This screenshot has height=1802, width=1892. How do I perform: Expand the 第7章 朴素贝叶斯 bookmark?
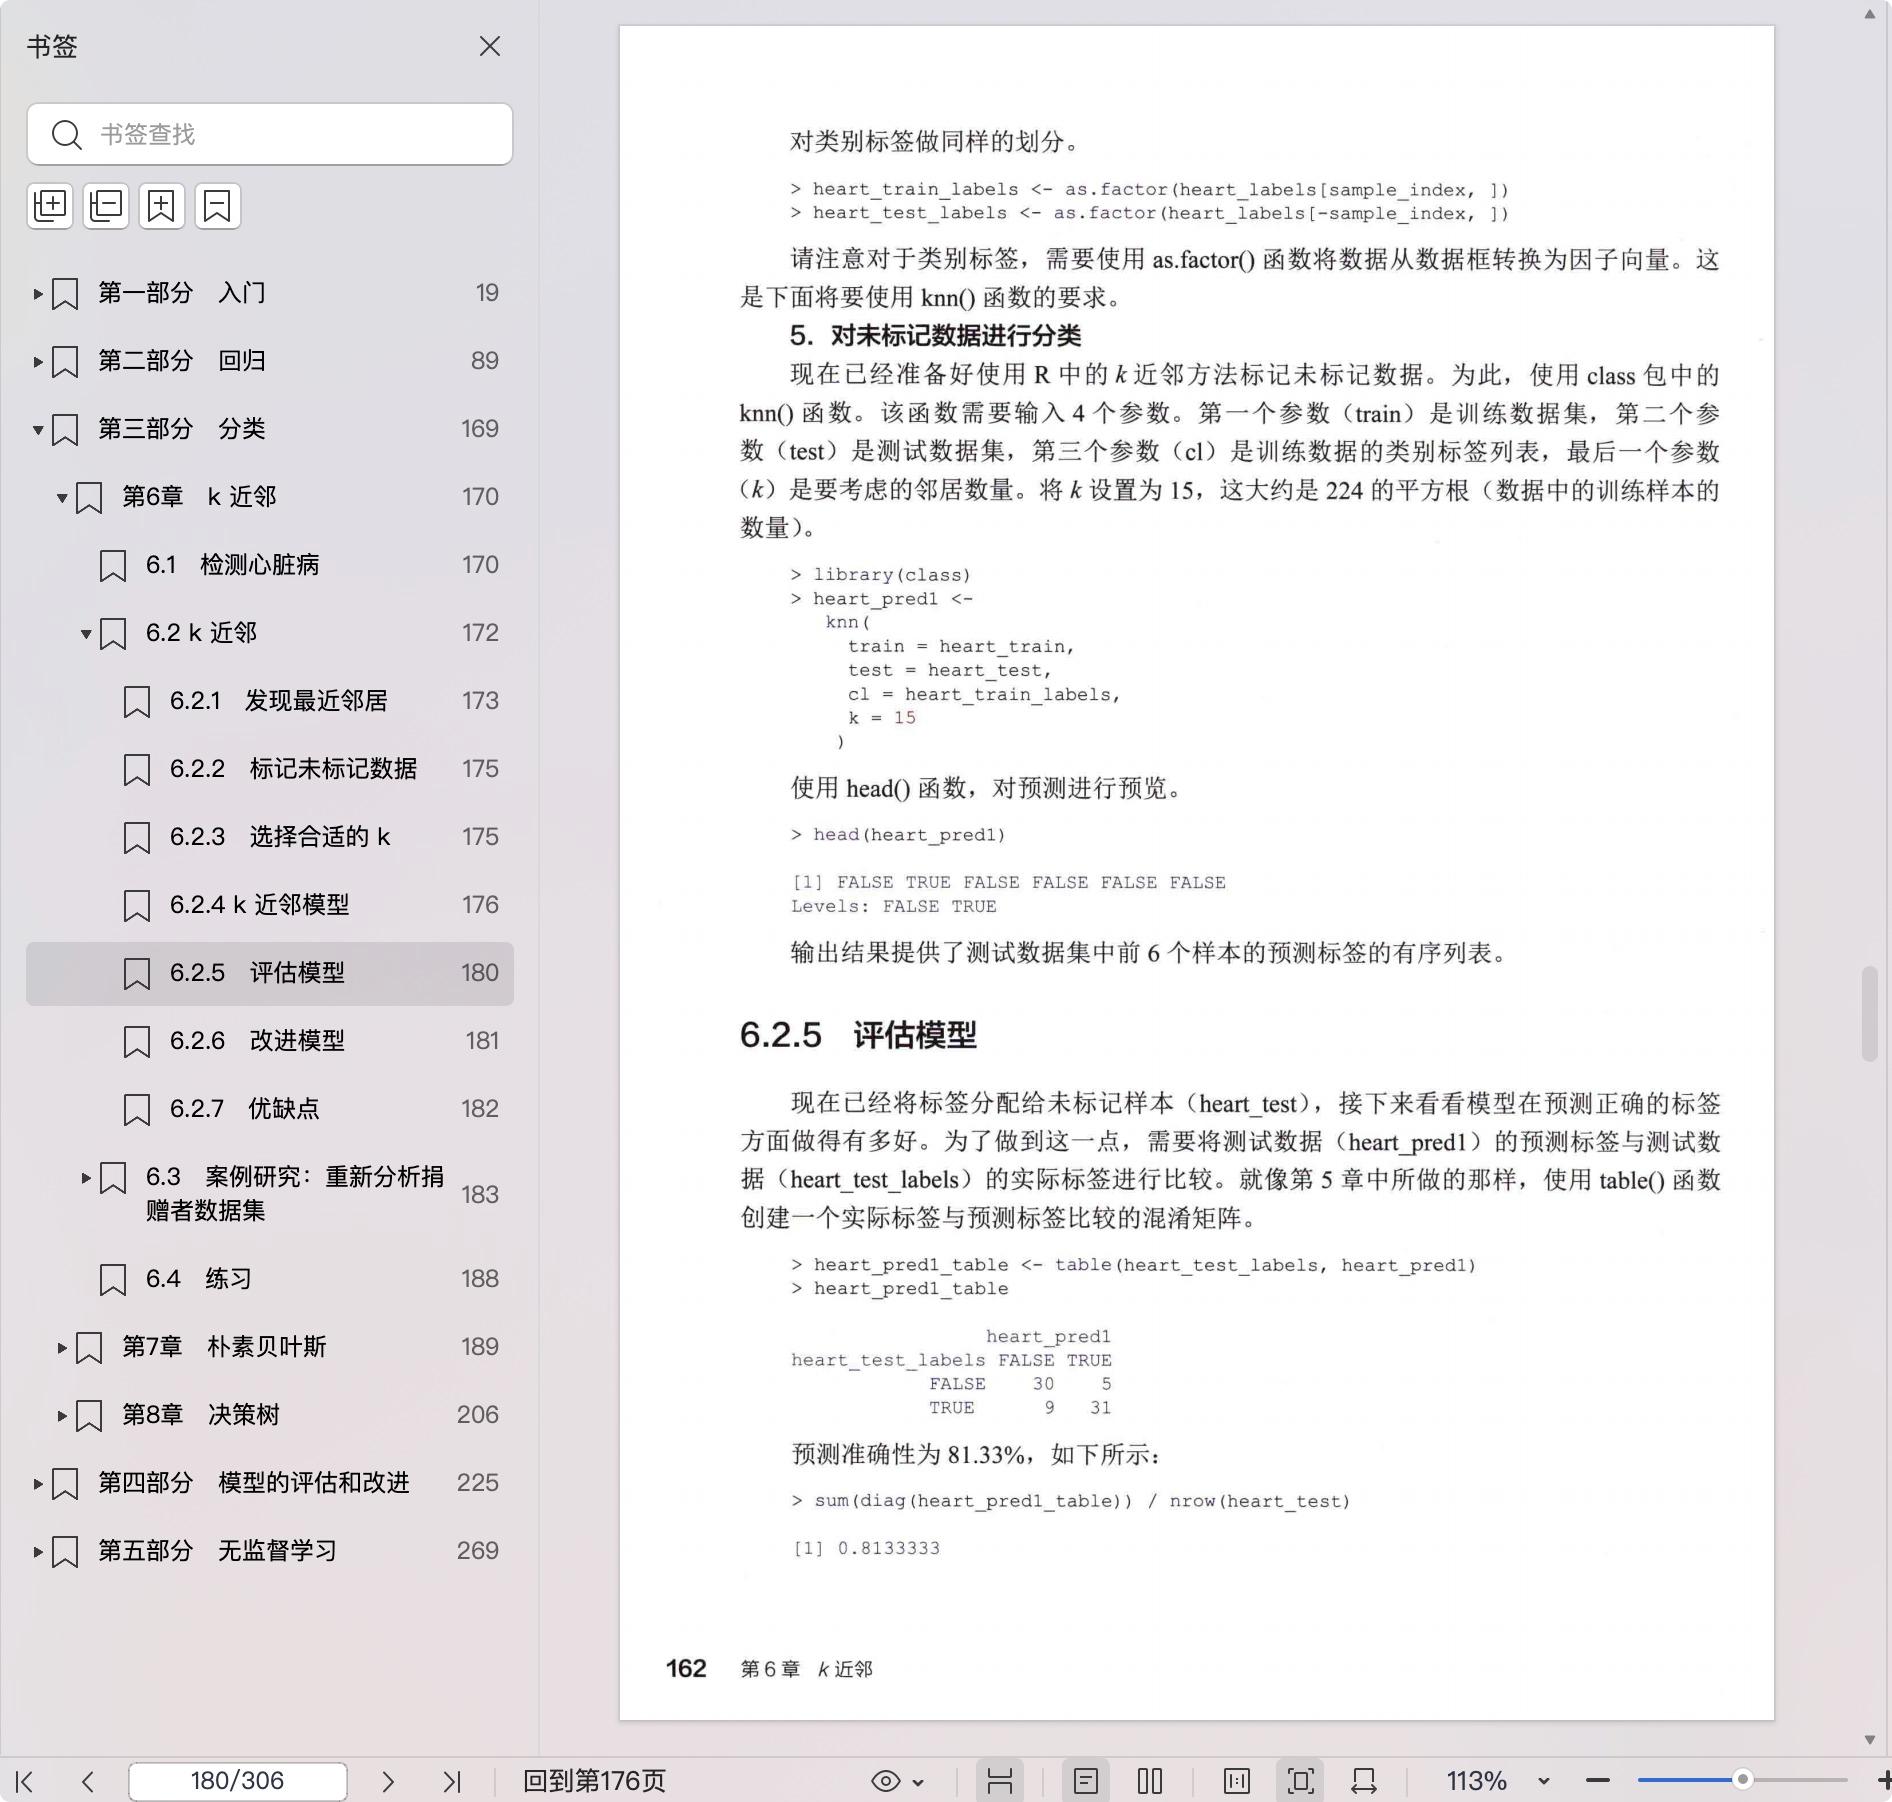[x=62, y=1347]
